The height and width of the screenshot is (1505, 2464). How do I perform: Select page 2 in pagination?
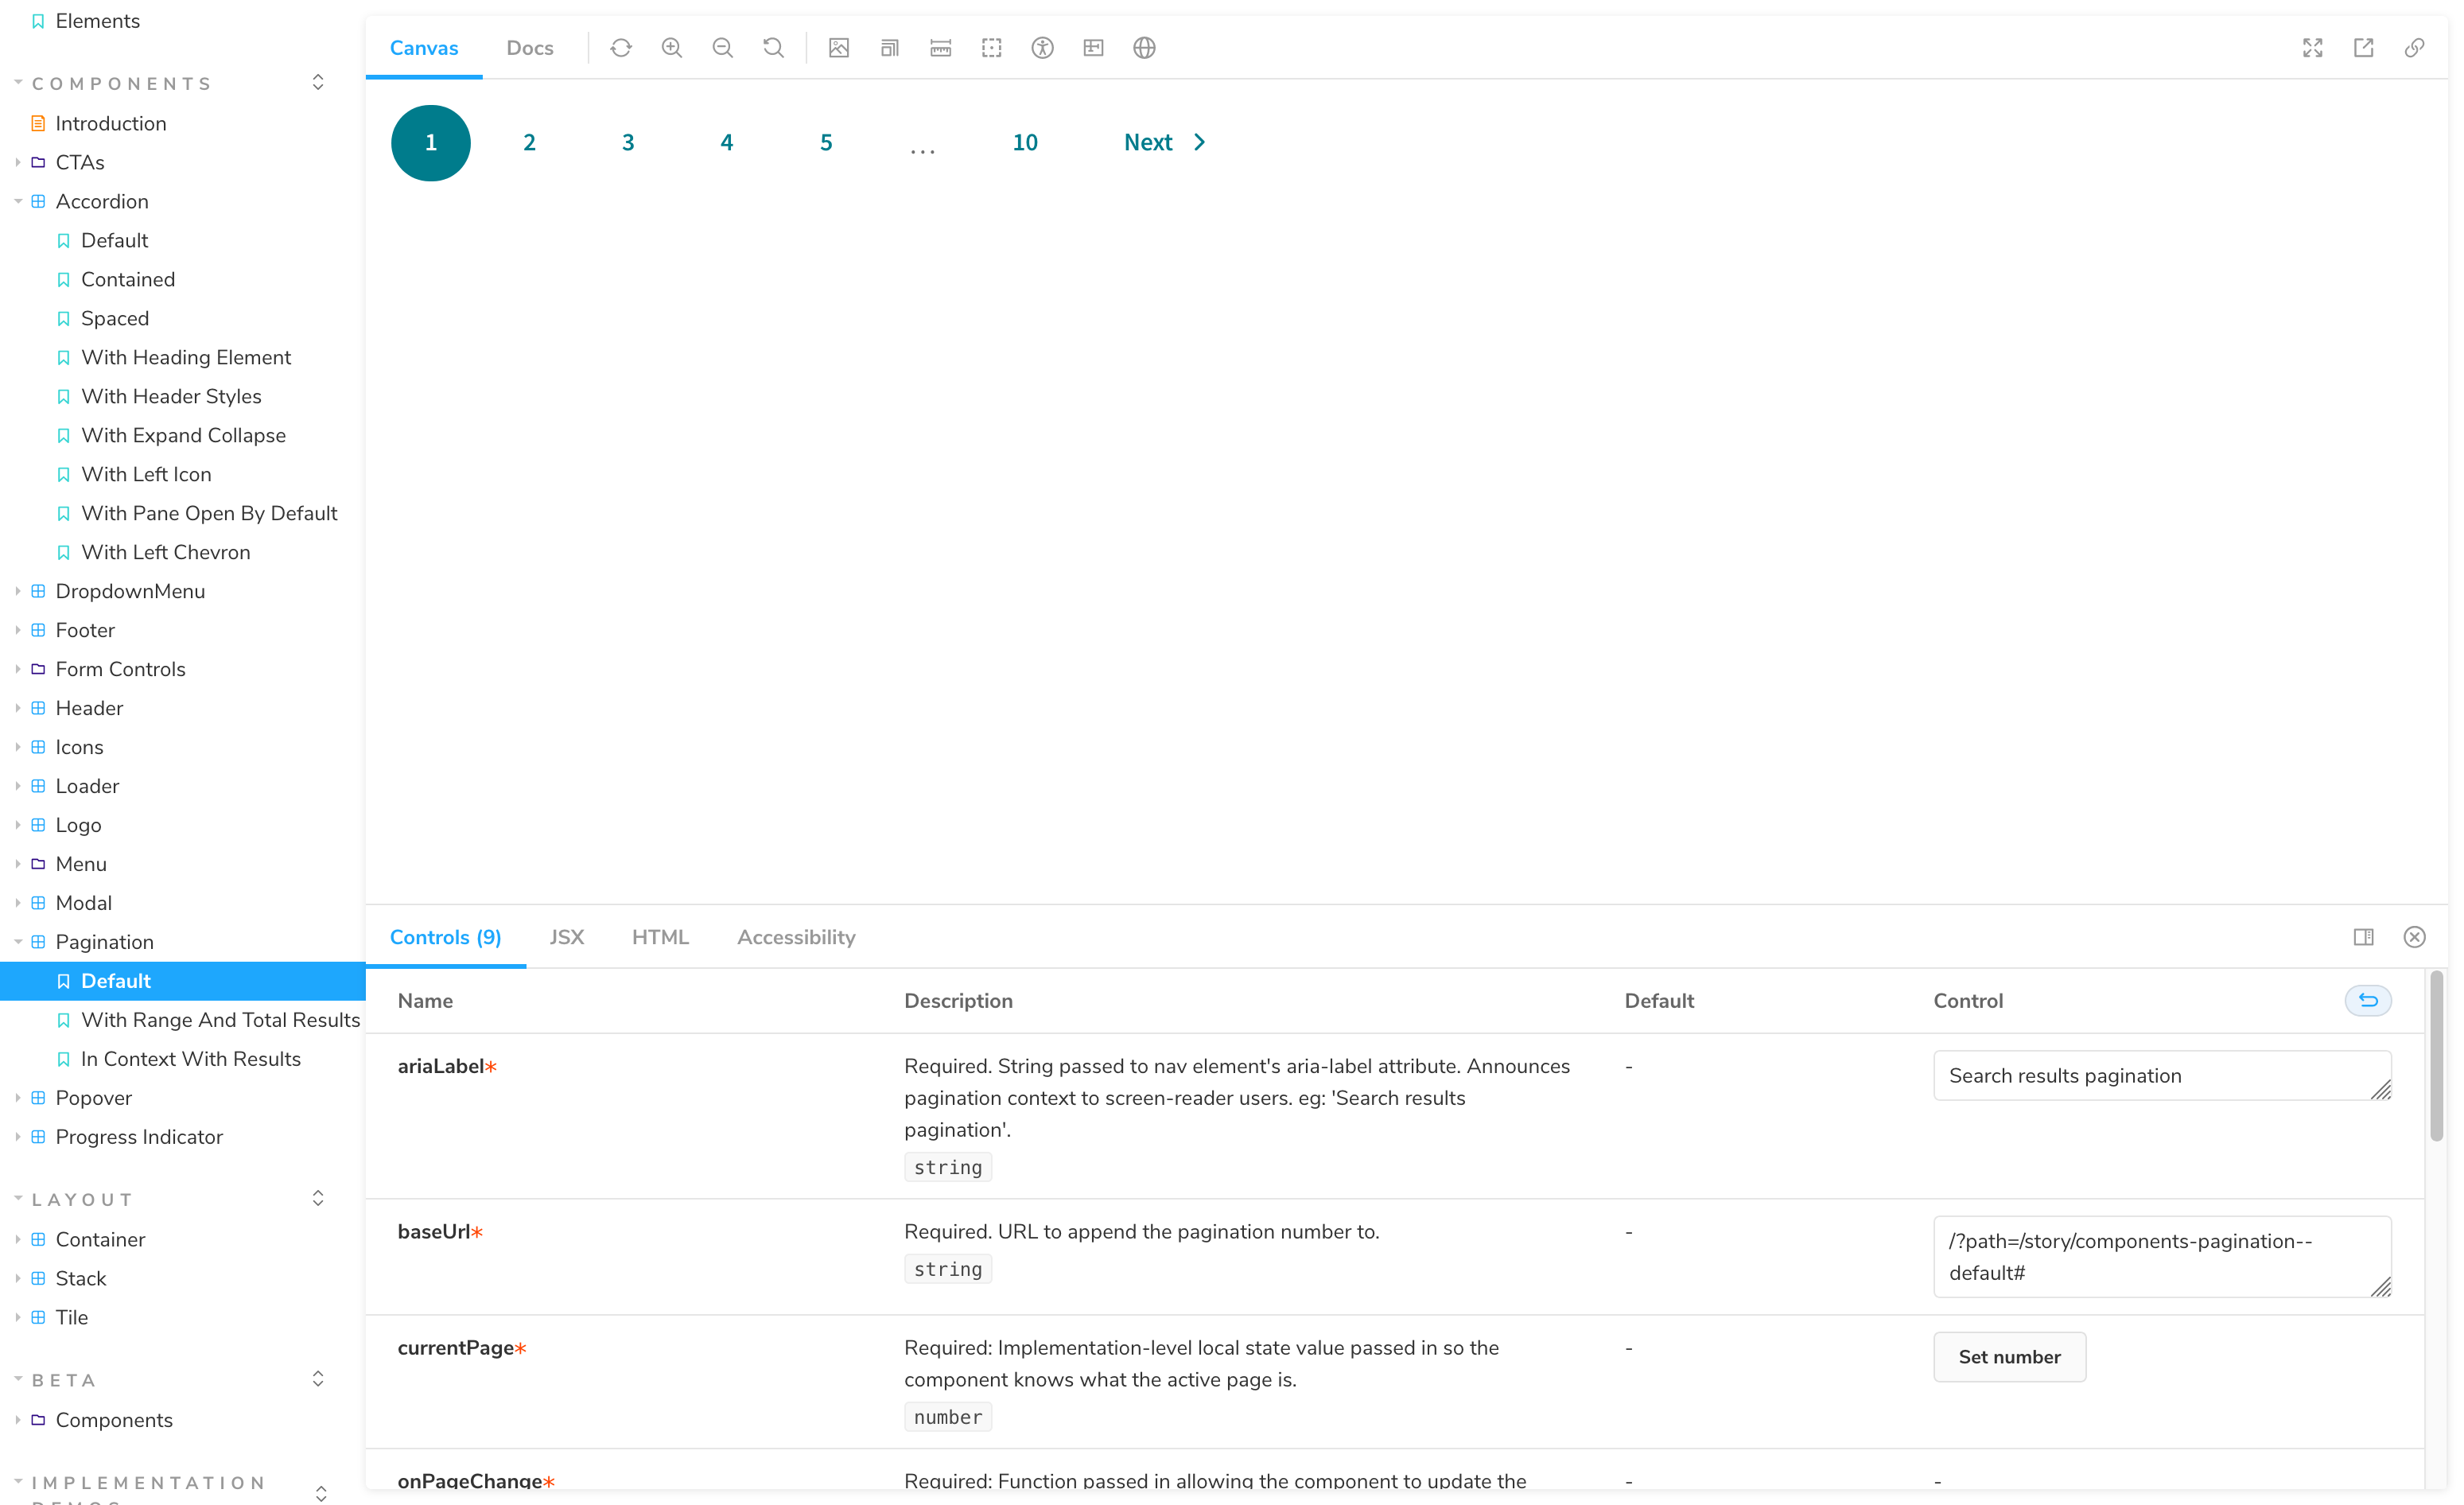[x=530, y=142]
